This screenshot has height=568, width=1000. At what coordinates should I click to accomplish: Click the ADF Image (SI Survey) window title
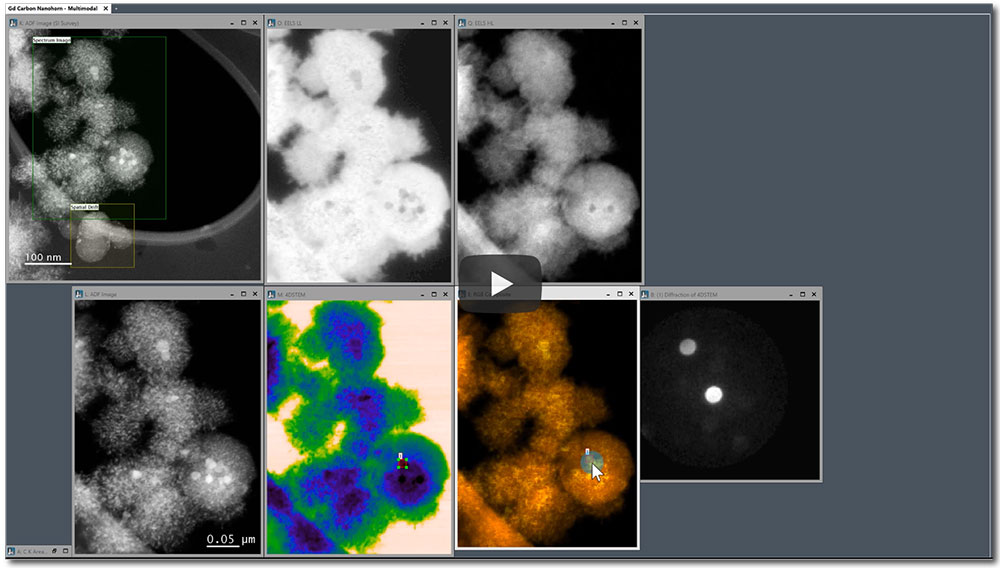[x=49, y=23]
